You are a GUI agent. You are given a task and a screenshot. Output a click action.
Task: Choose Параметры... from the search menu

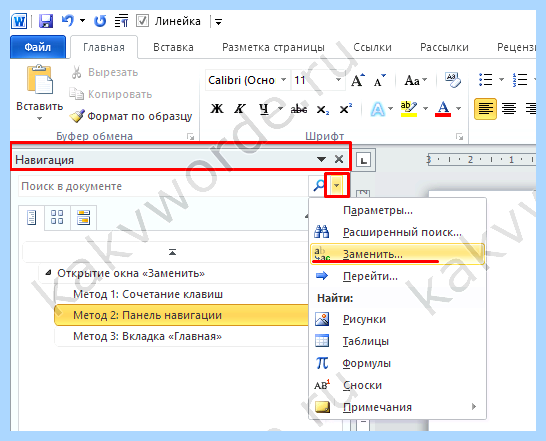pos(397,210)
